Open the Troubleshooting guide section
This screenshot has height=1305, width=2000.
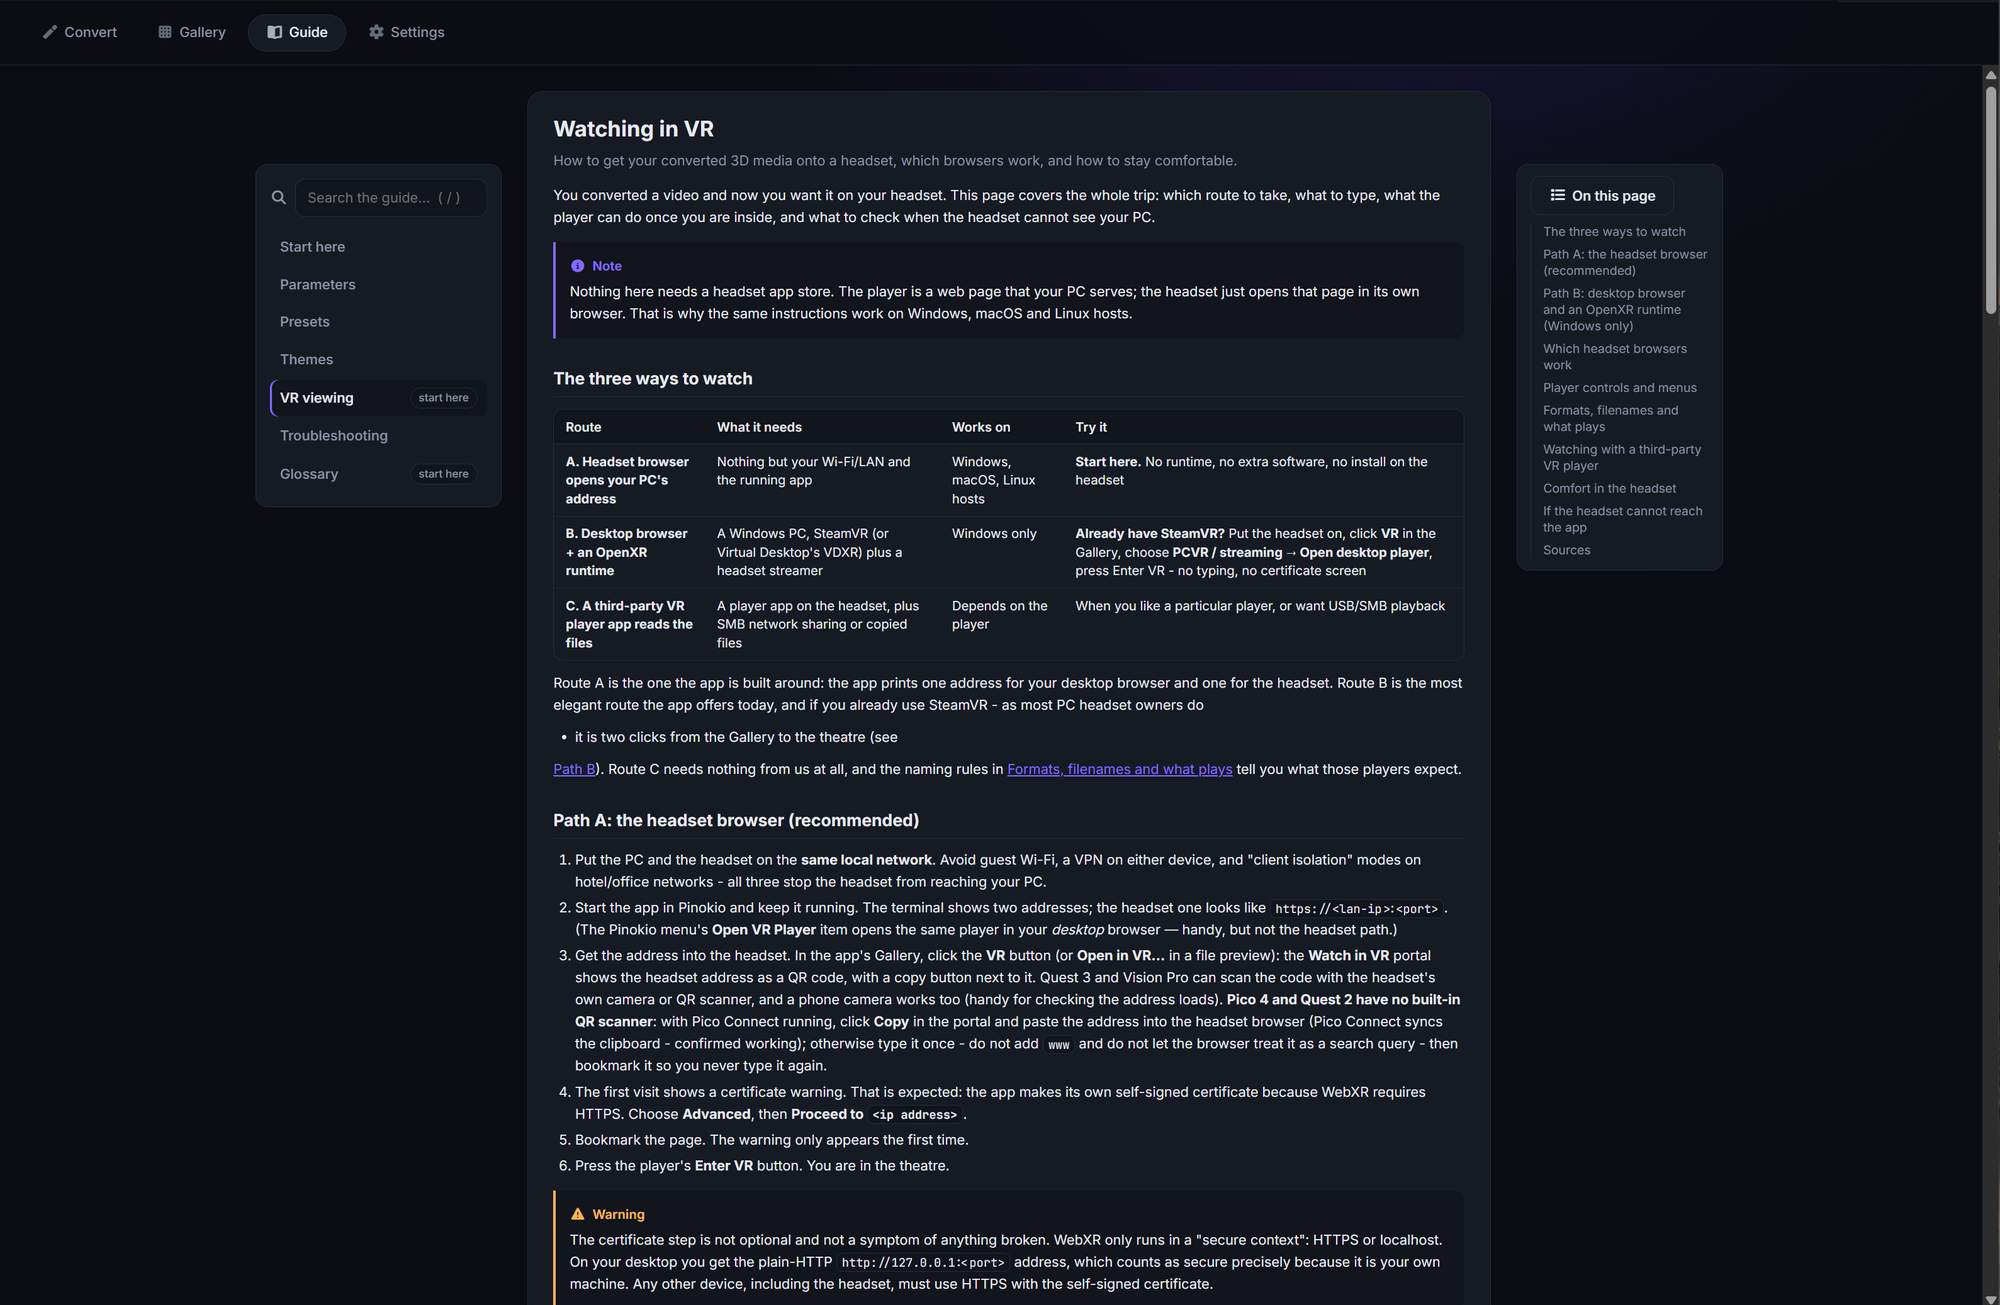(x=378, y=436)
